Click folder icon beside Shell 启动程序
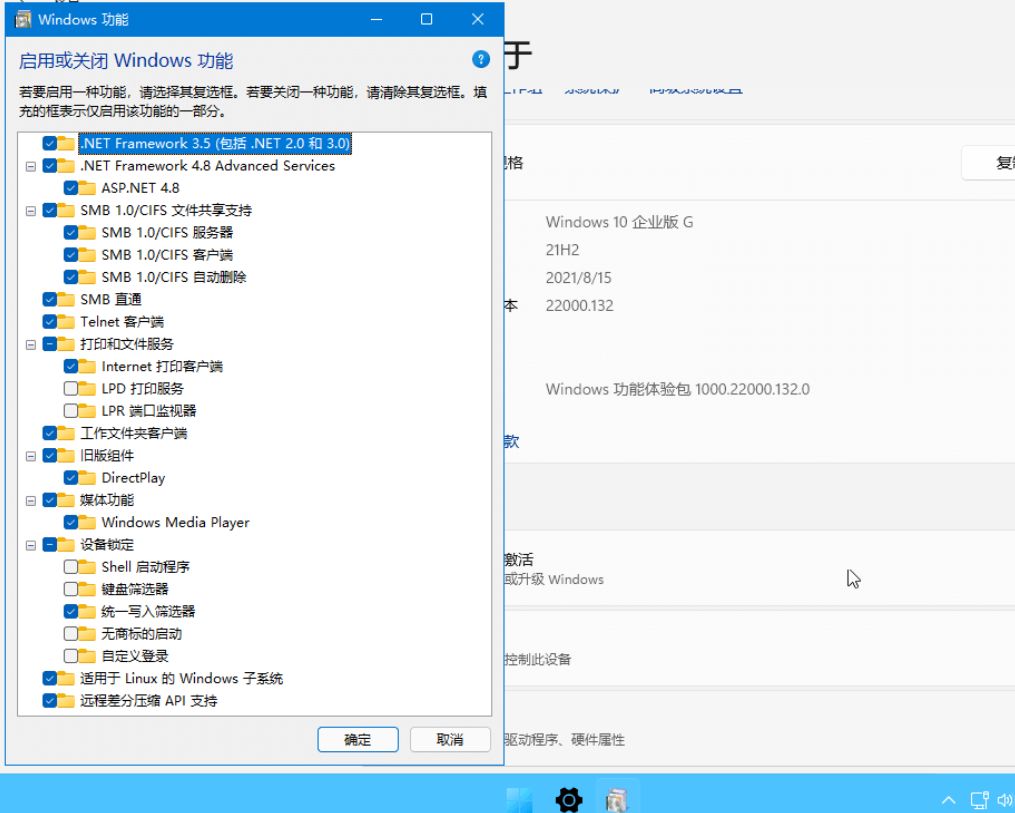 point(87,568)
